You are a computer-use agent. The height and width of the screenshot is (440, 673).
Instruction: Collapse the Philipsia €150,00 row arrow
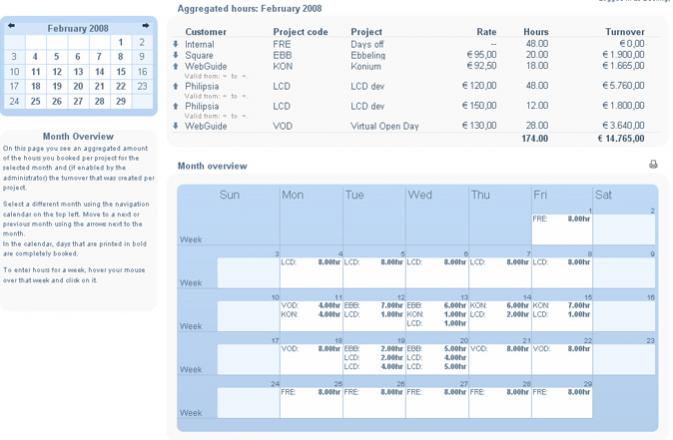click(x=176, y=106)
